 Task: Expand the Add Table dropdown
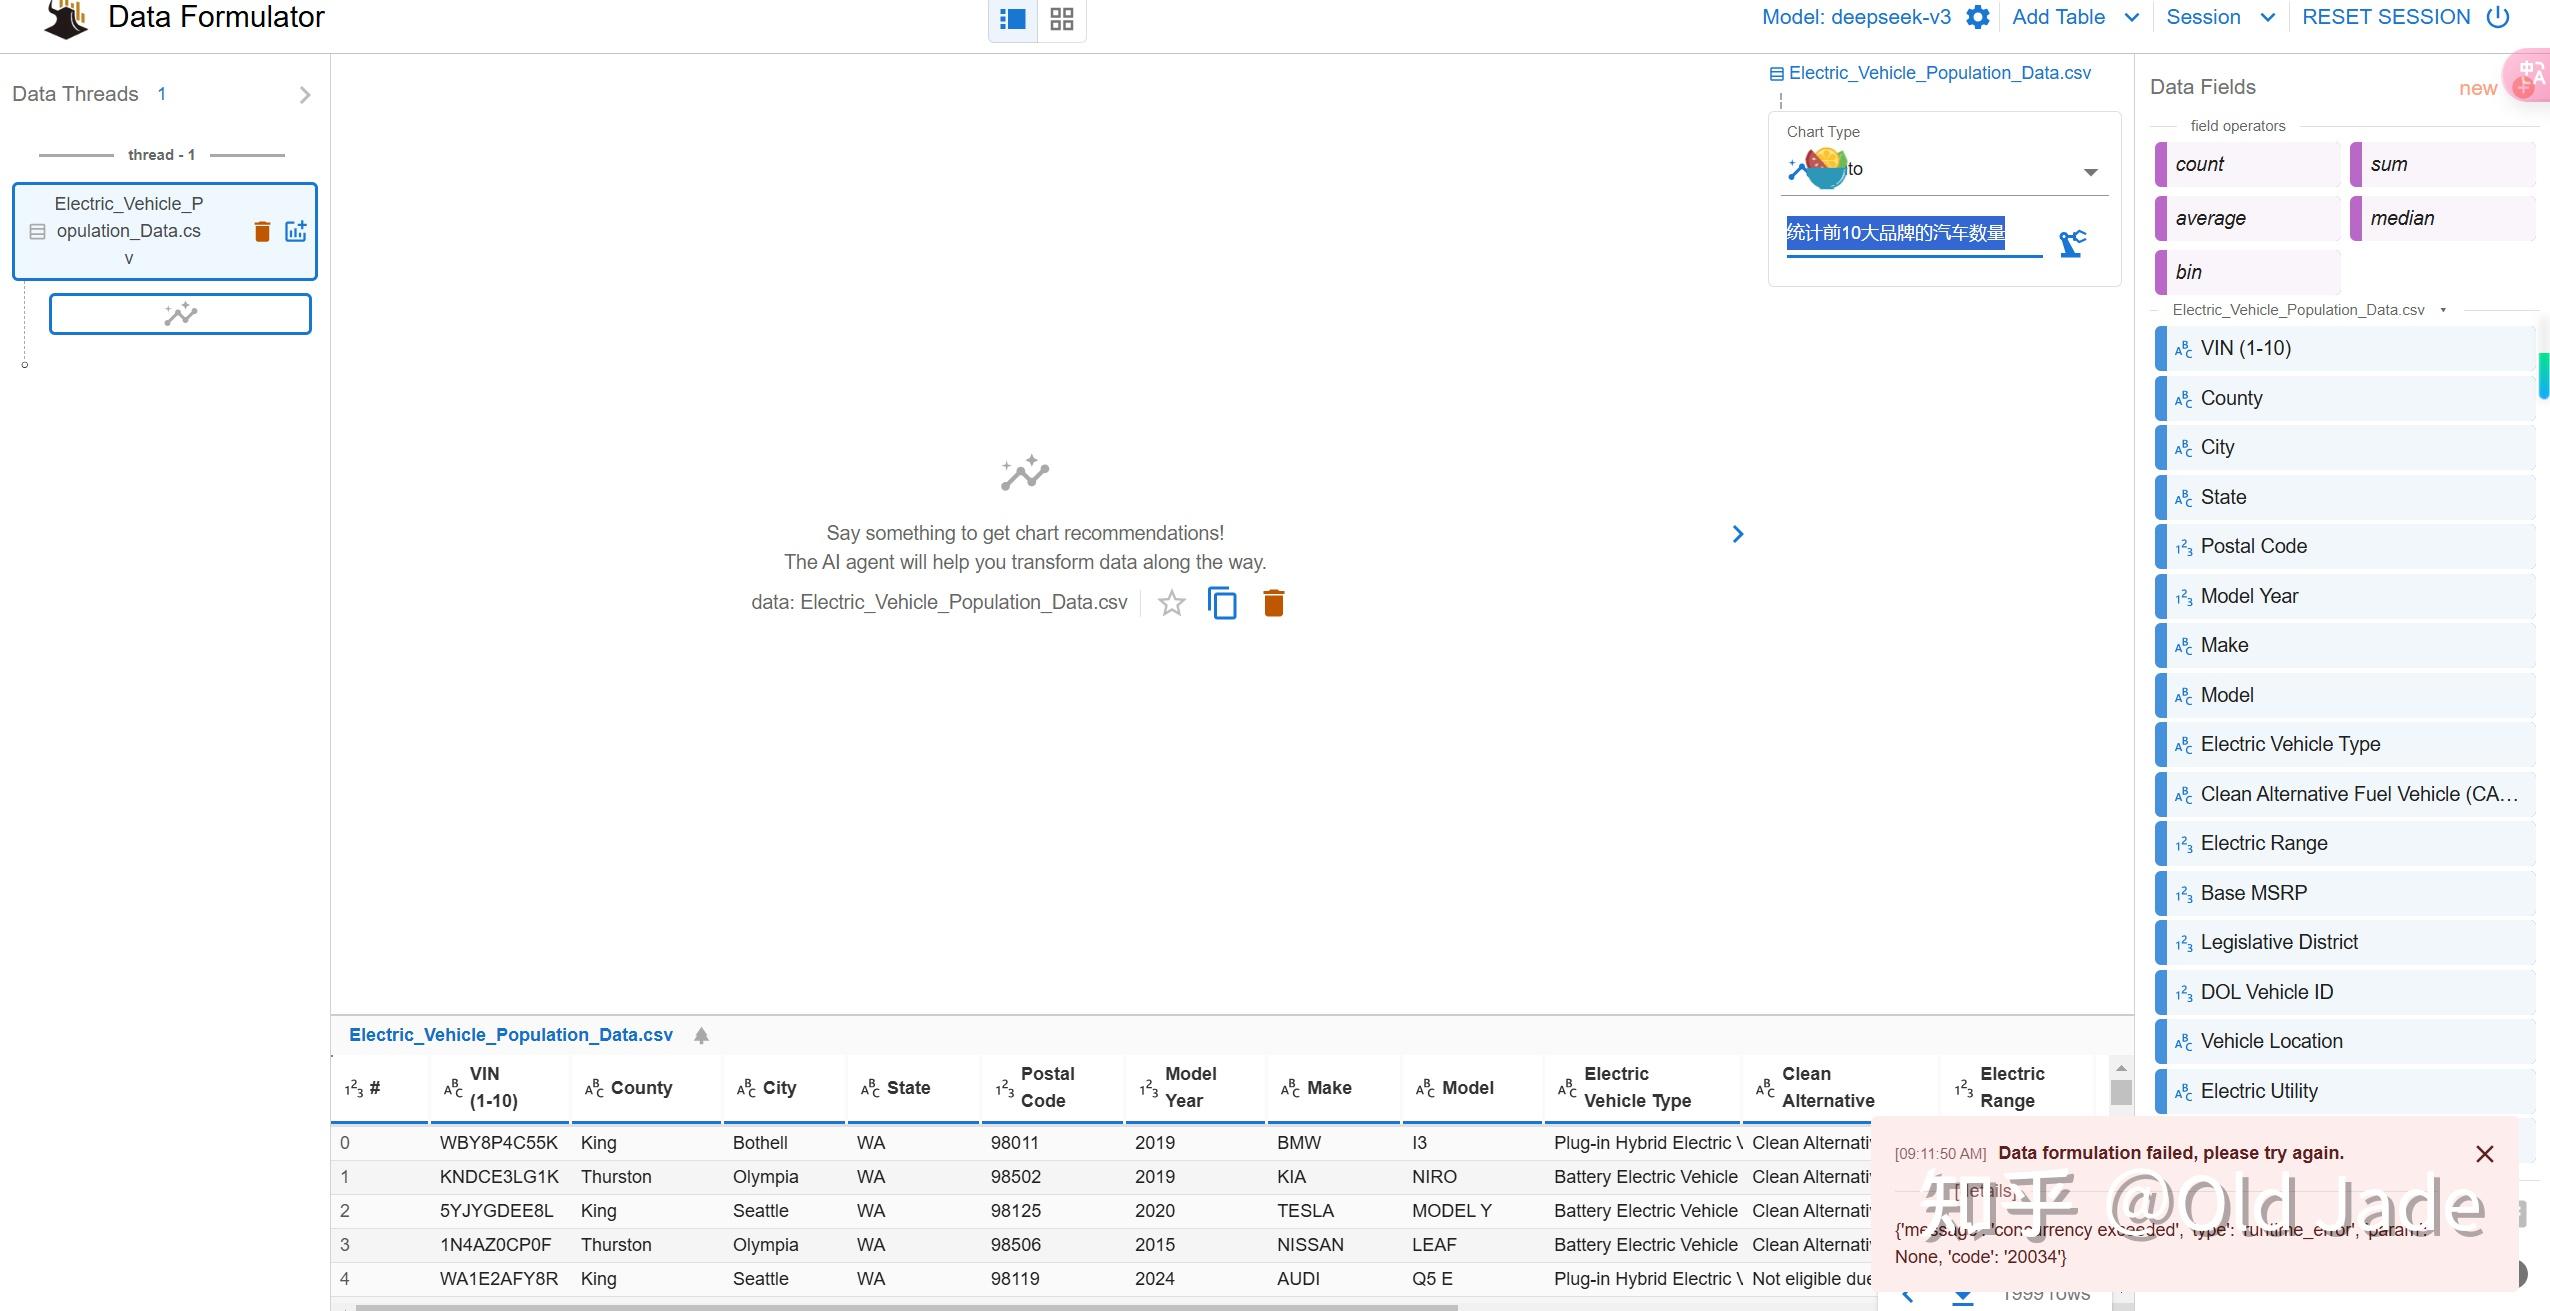click(2074, 17)
